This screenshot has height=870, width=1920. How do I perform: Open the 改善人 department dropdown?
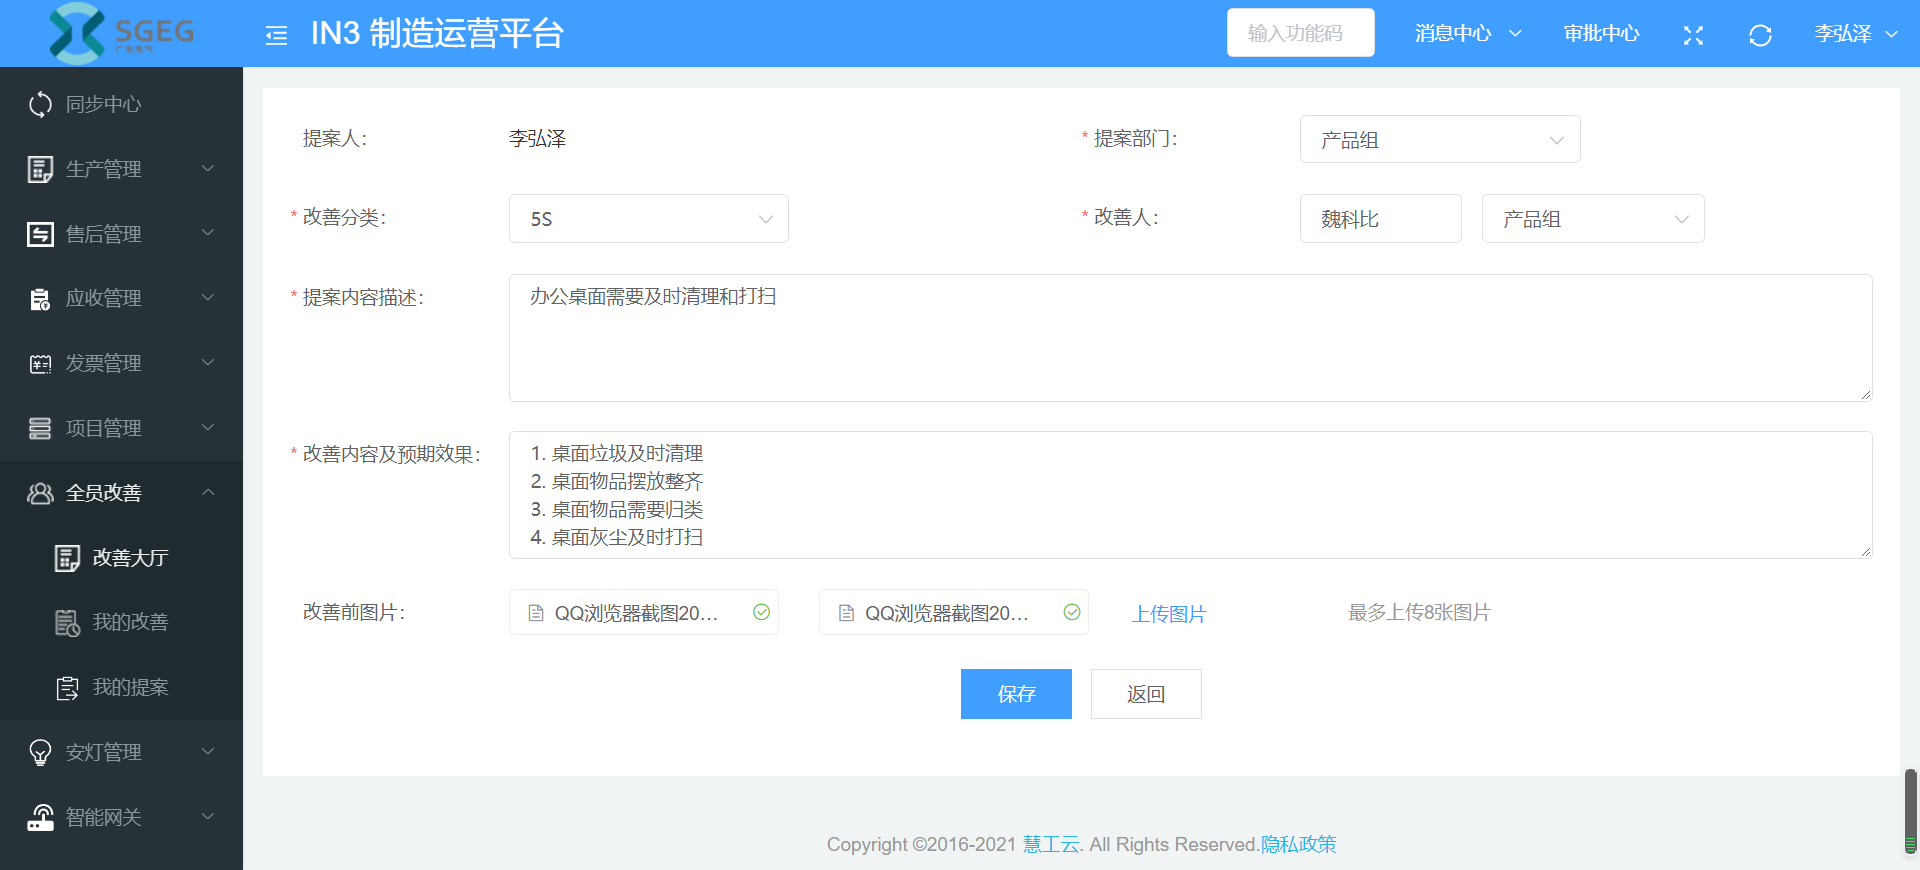tap(1592, 219)
